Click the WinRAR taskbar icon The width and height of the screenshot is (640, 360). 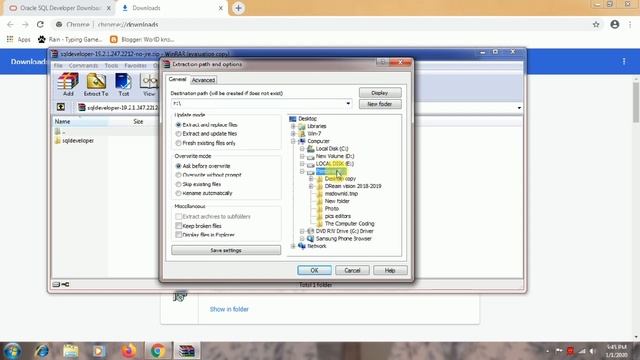187,351
